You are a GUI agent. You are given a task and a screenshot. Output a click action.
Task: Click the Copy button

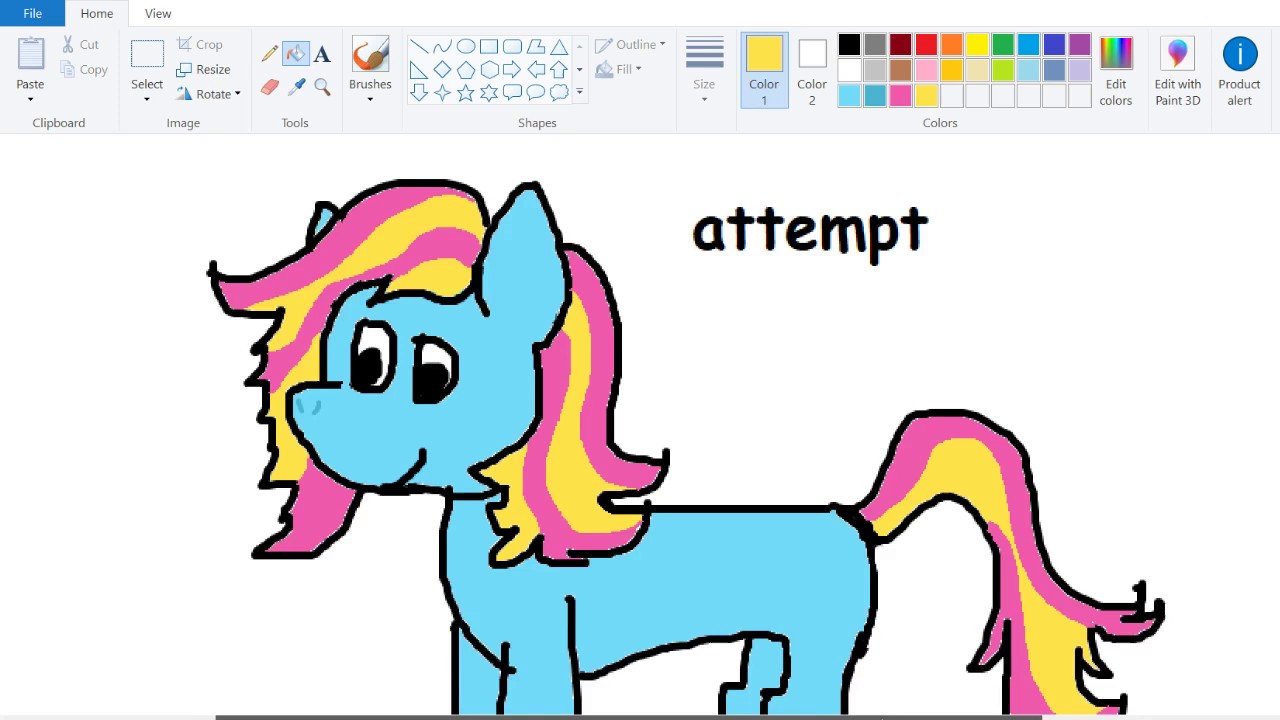(x=83, y=70)
